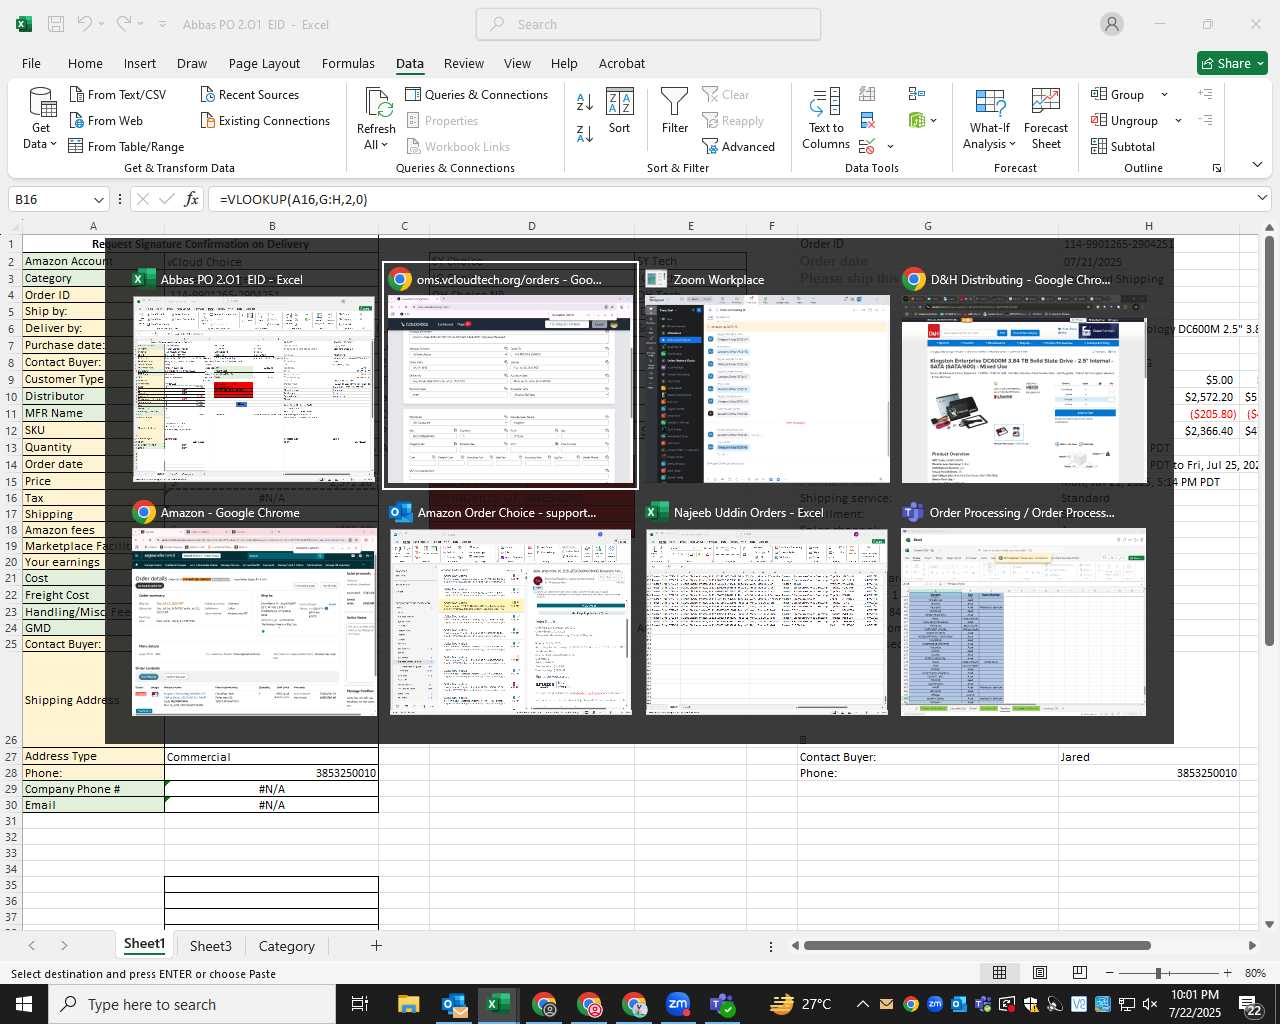Viewport: 1280px width, 1024px height.
Task: Click the vertical scrollbar
Action: 1269,440
